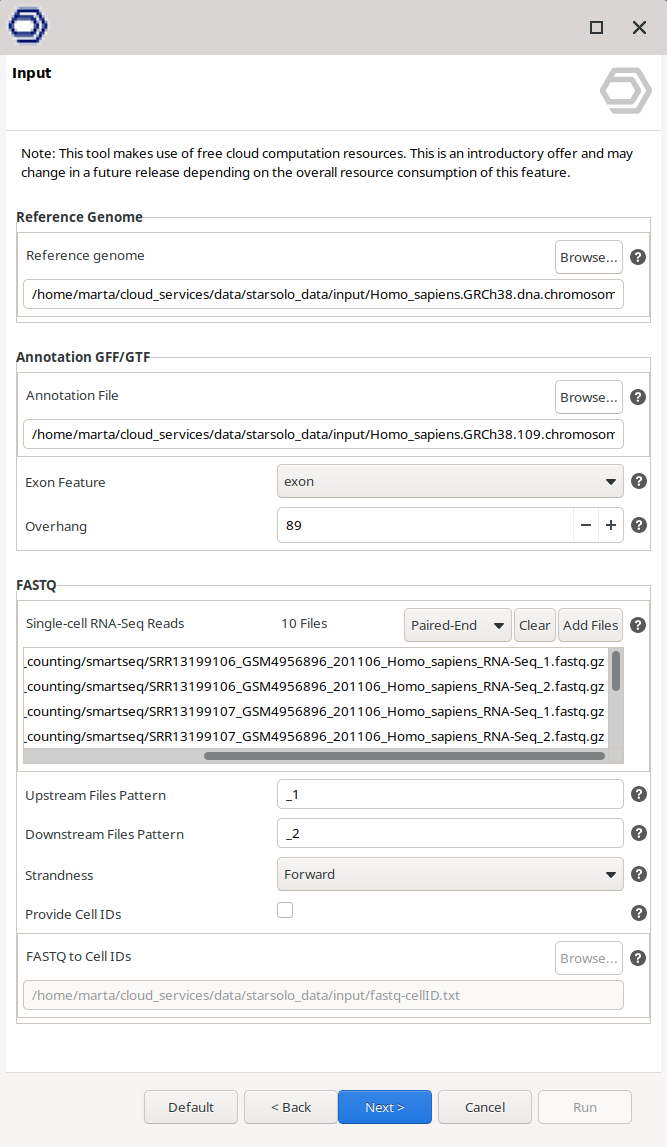Expand the Exon Feature dropdown

(x=450, y=482)
